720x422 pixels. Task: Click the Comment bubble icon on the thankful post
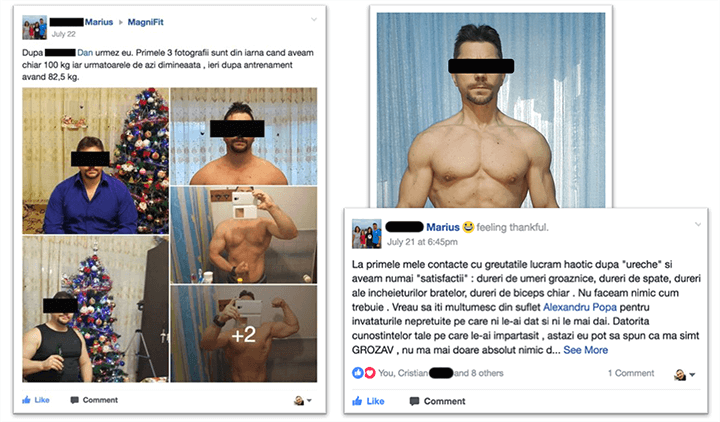[414, 401]
